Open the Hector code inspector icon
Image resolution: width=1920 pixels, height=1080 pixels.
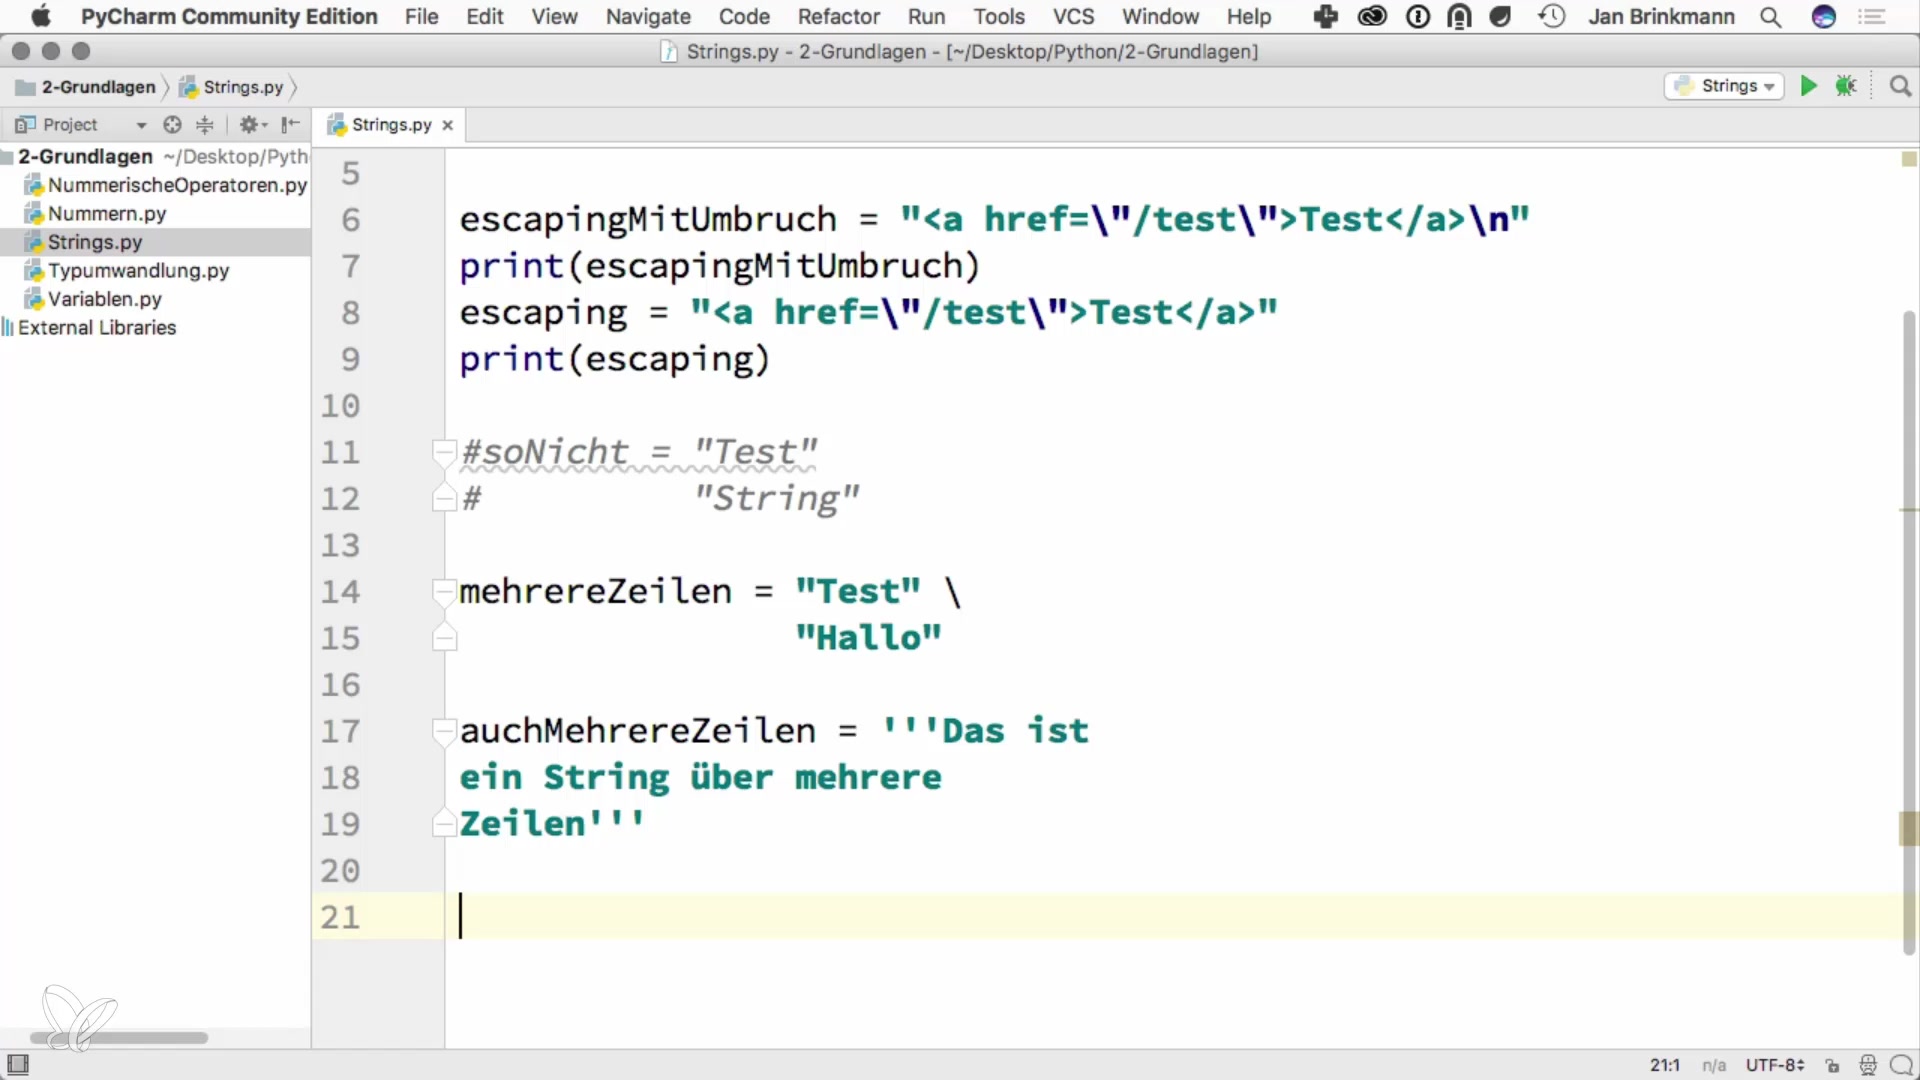[x=1867, y=1065]
